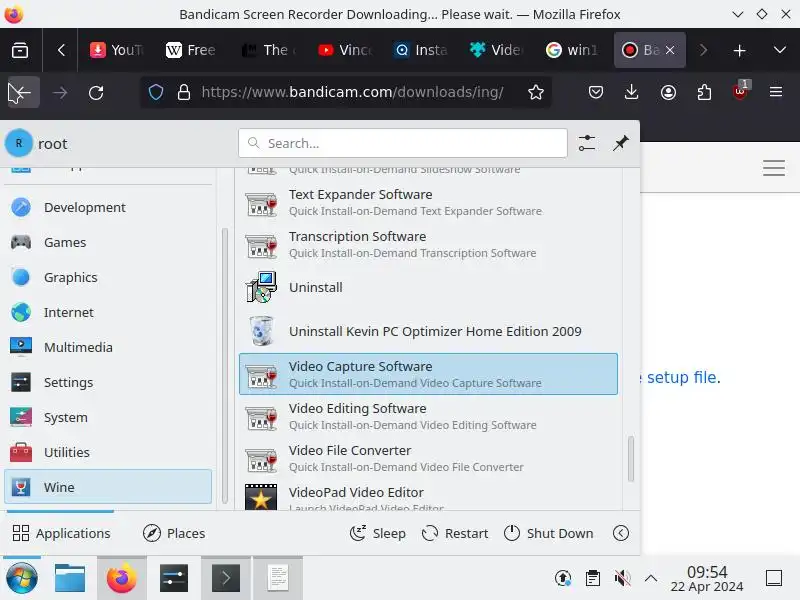Switch to Applications view
This screenshot has width=800, height=600.
(61, 533)
